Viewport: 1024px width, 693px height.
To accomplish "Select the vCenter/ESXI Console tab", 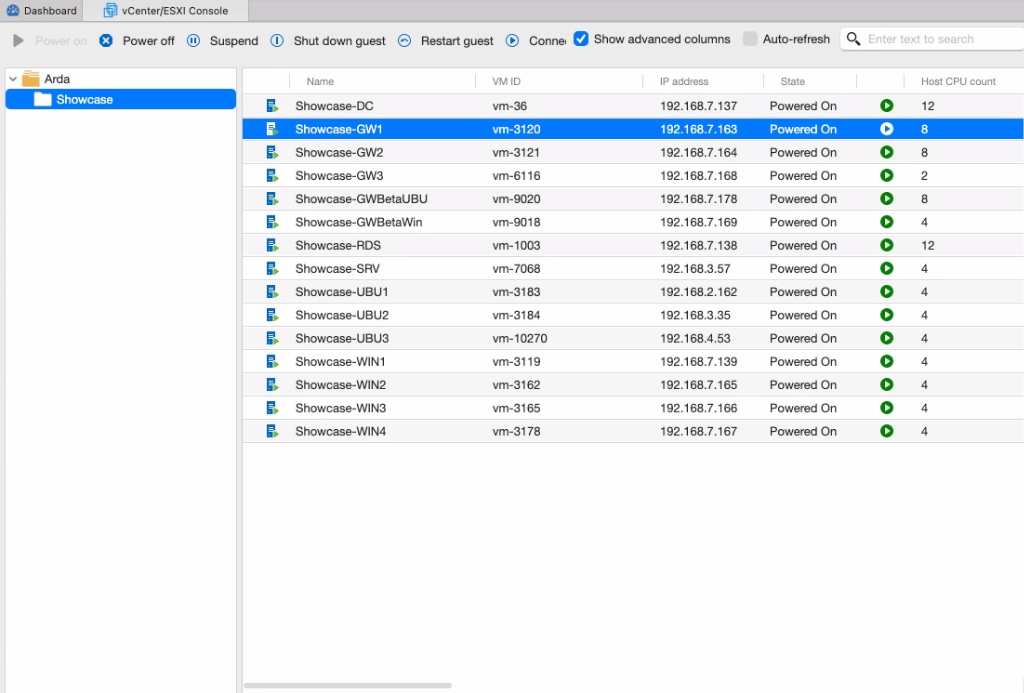I will (x=166, y=11).
